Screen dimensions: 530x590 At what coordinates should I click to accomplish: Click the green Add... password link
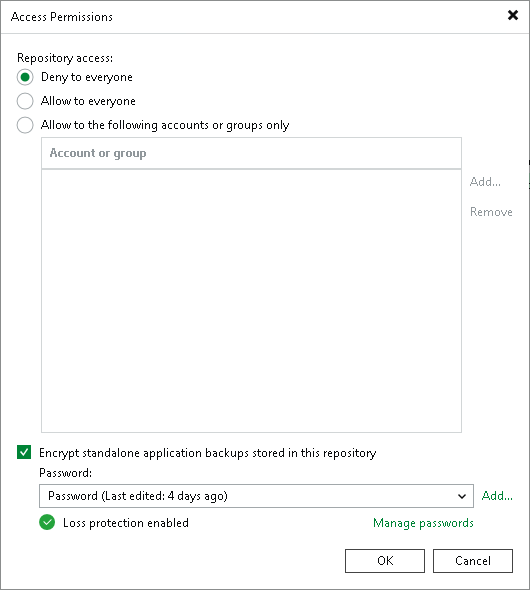[497, 496]
